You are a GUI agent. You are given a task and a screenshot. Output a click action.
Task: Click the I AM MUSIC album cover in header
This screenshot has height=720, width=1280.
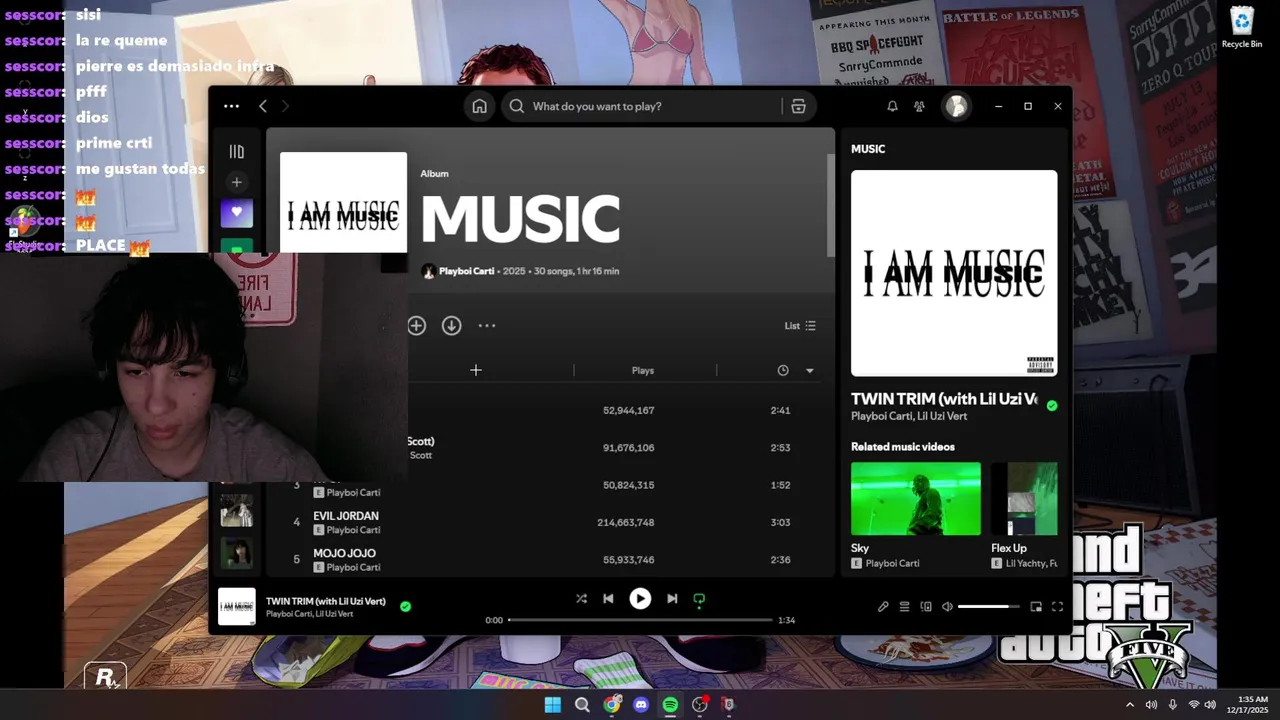pyautogui.click(x=343, y=202)
